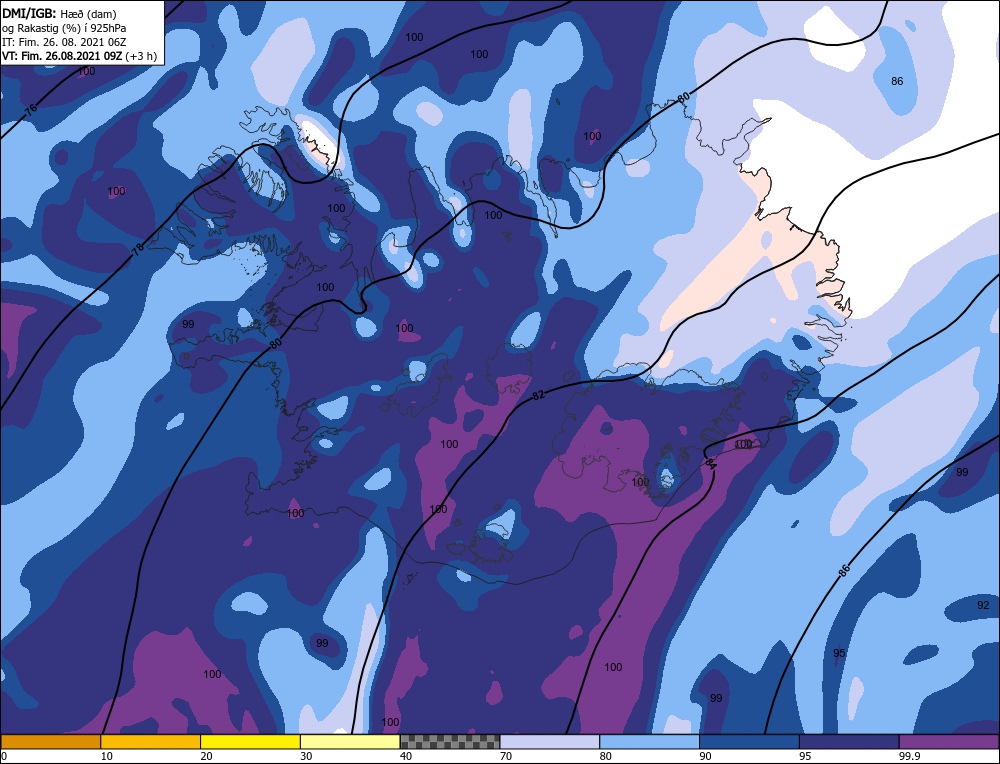
Task: Click the dark navy 95–99.9 legend swatch
Action: point(849,741)
